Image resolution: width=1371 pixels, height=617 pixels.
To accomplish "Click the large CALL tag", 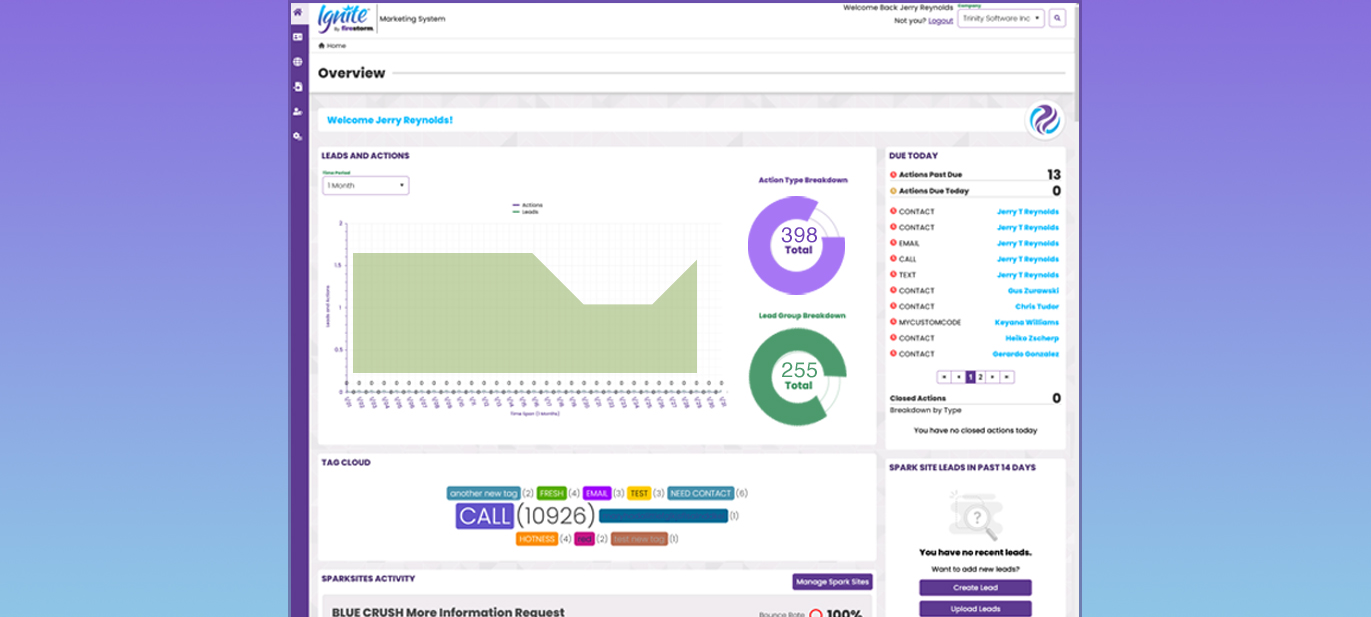I will point(485,516).
